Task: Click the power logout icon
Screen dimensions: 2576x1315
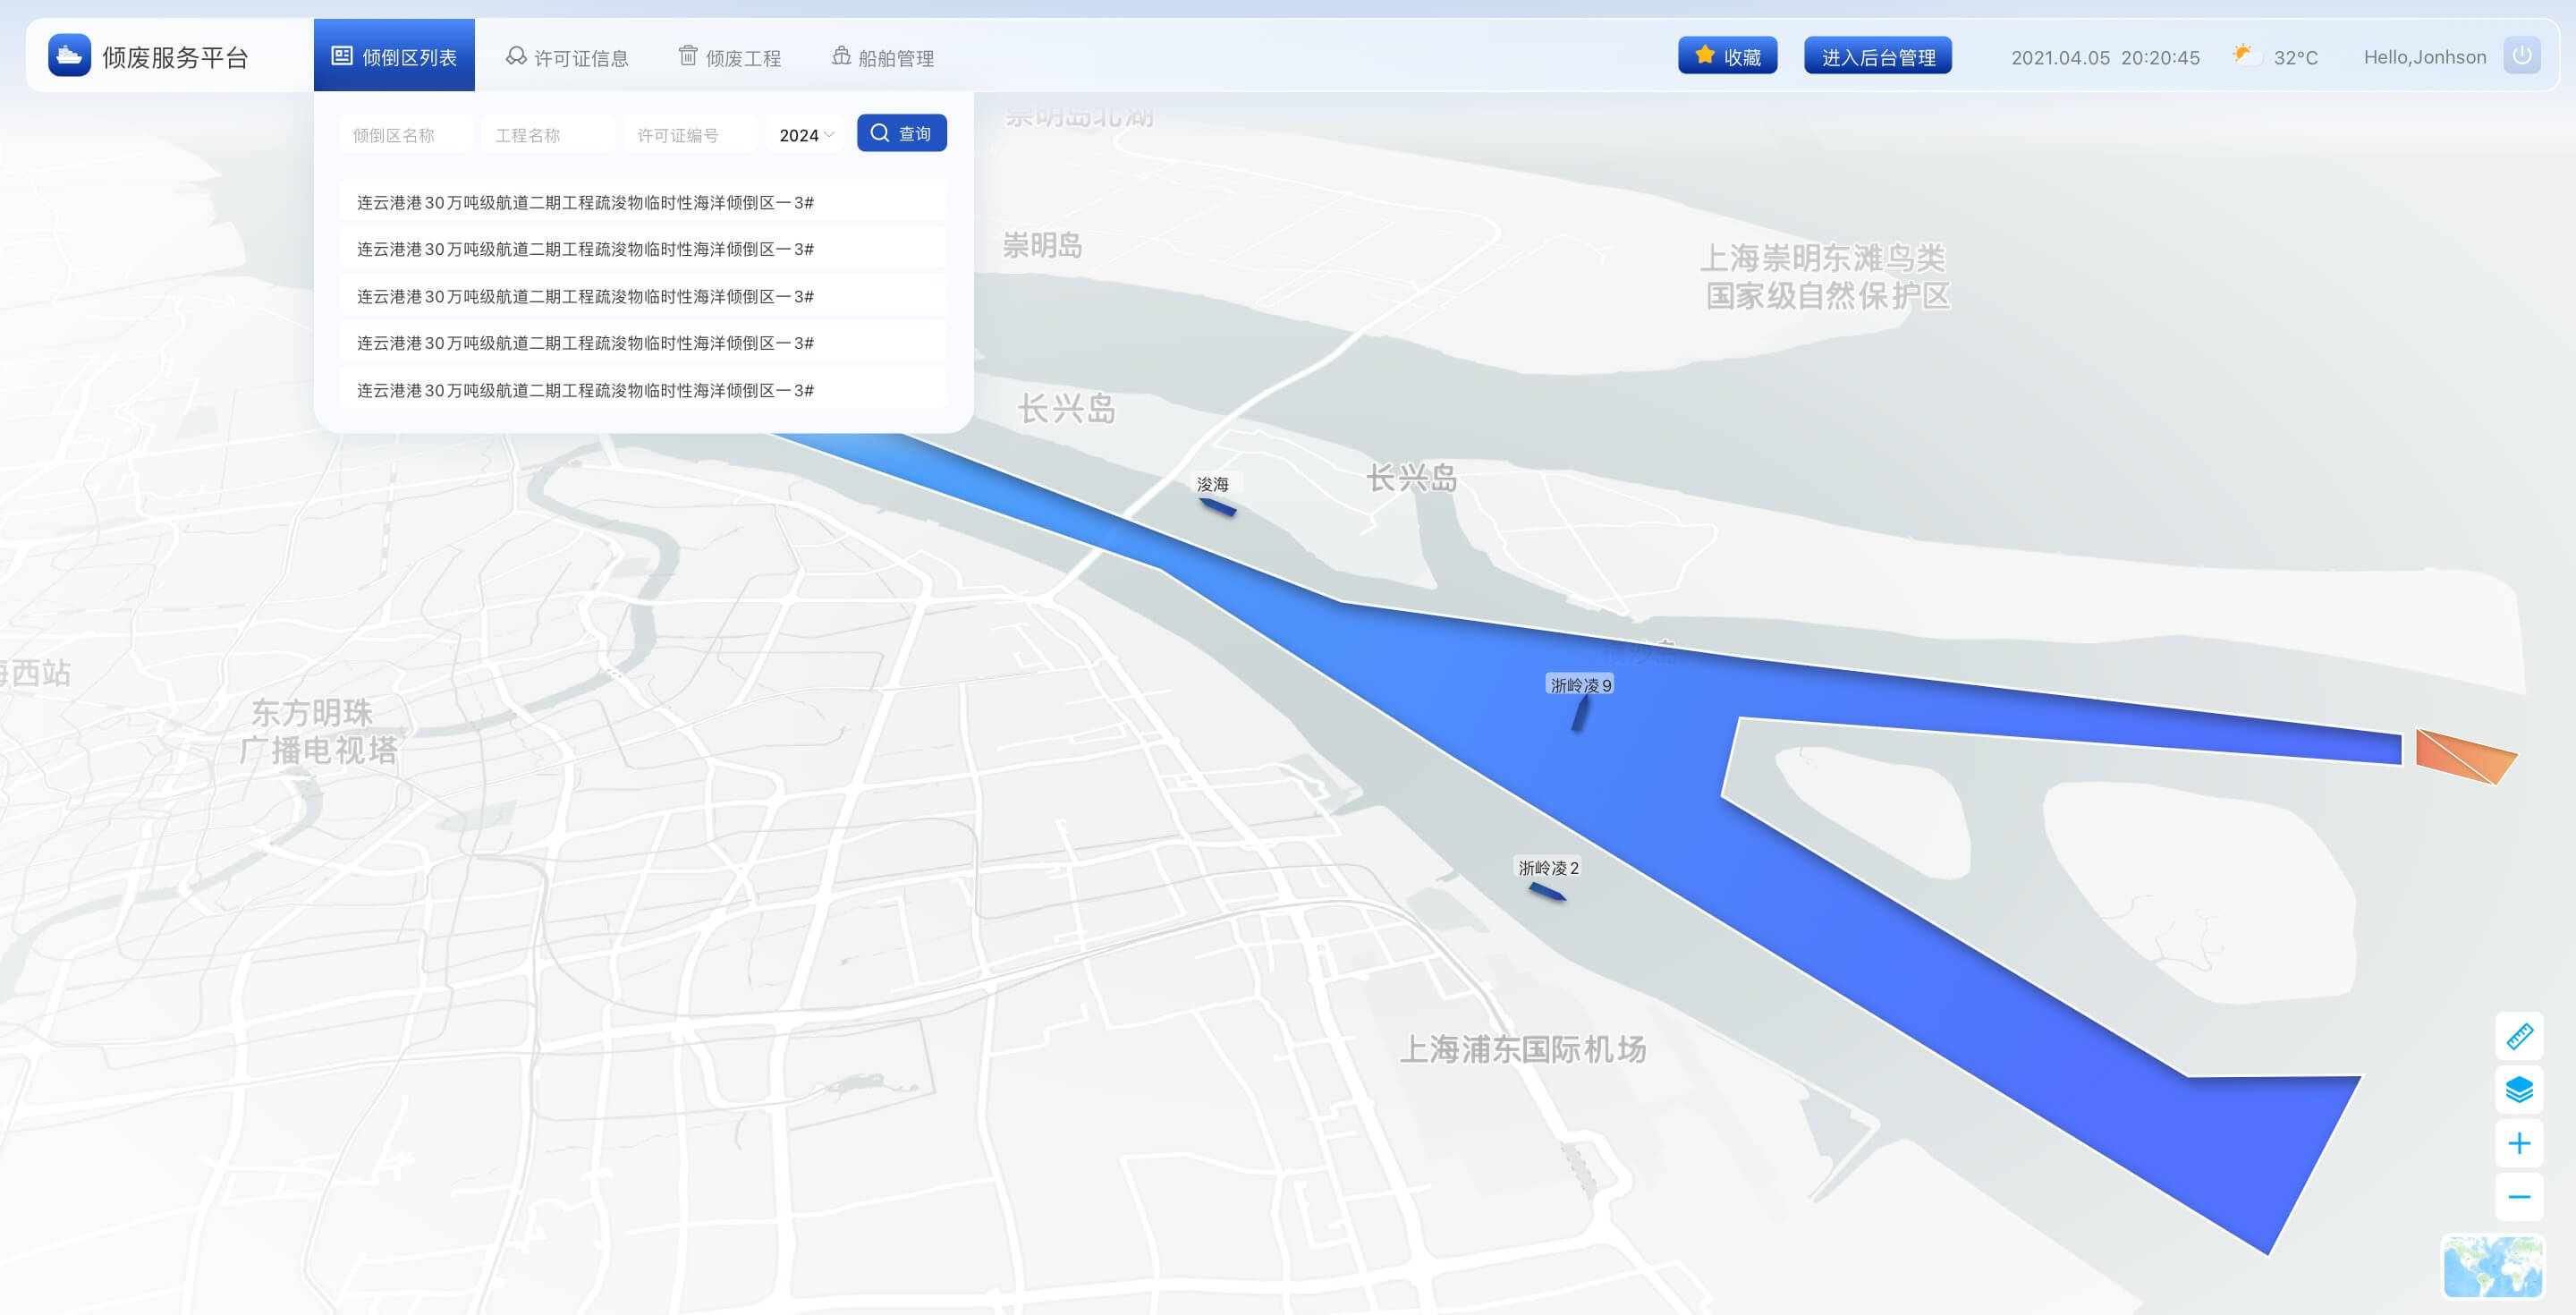Action: [2521, 55]
